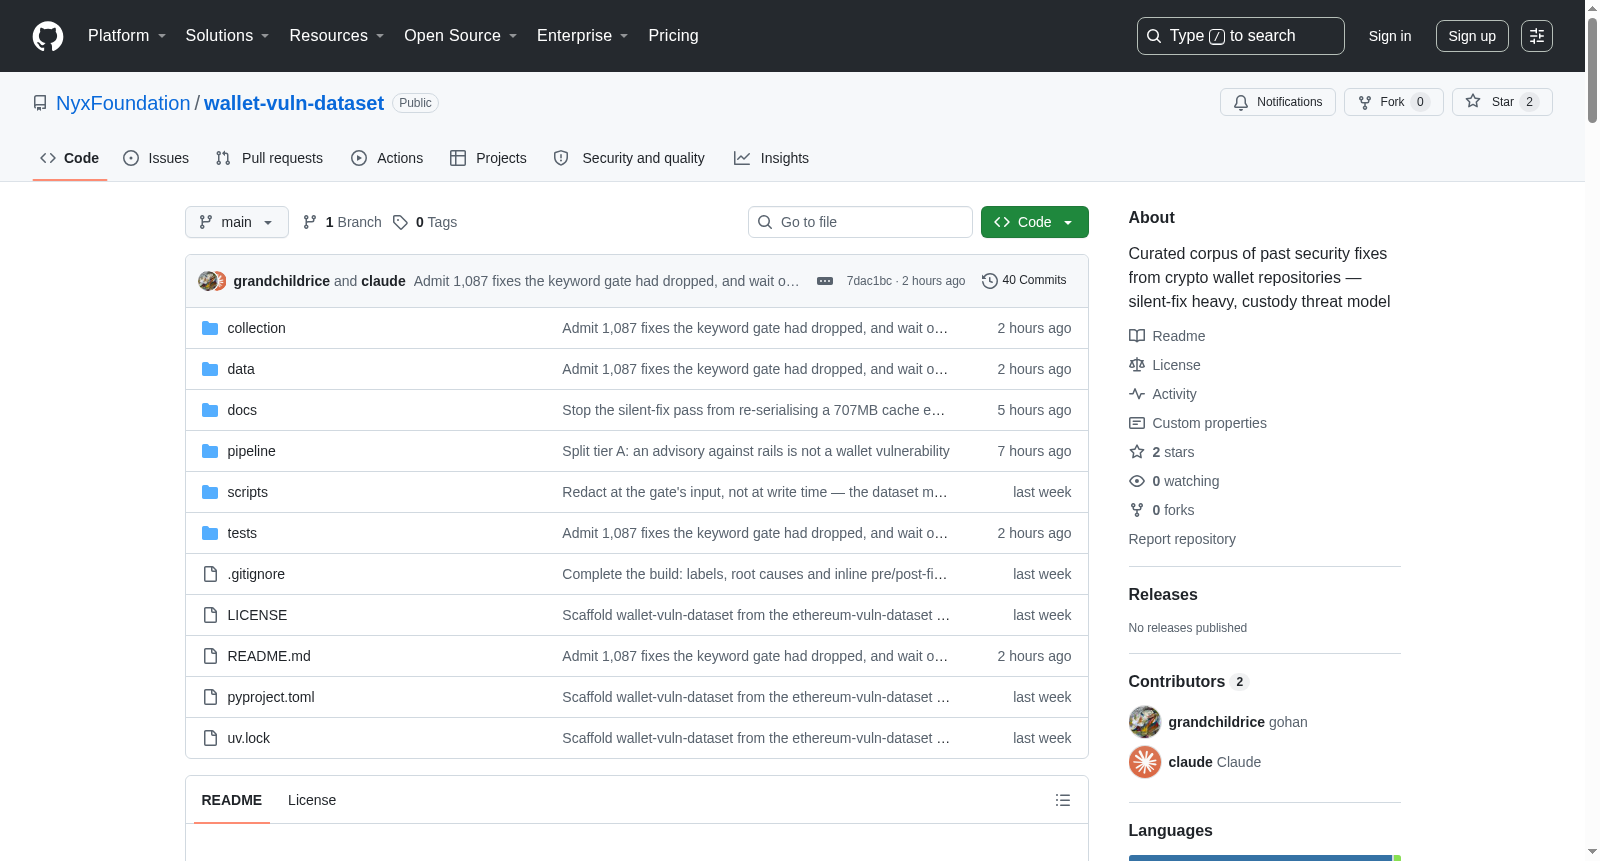The image size is (1600, 861).
Task: Open the wallet-vuln-dataset repository link
Action: pos(294,103)
